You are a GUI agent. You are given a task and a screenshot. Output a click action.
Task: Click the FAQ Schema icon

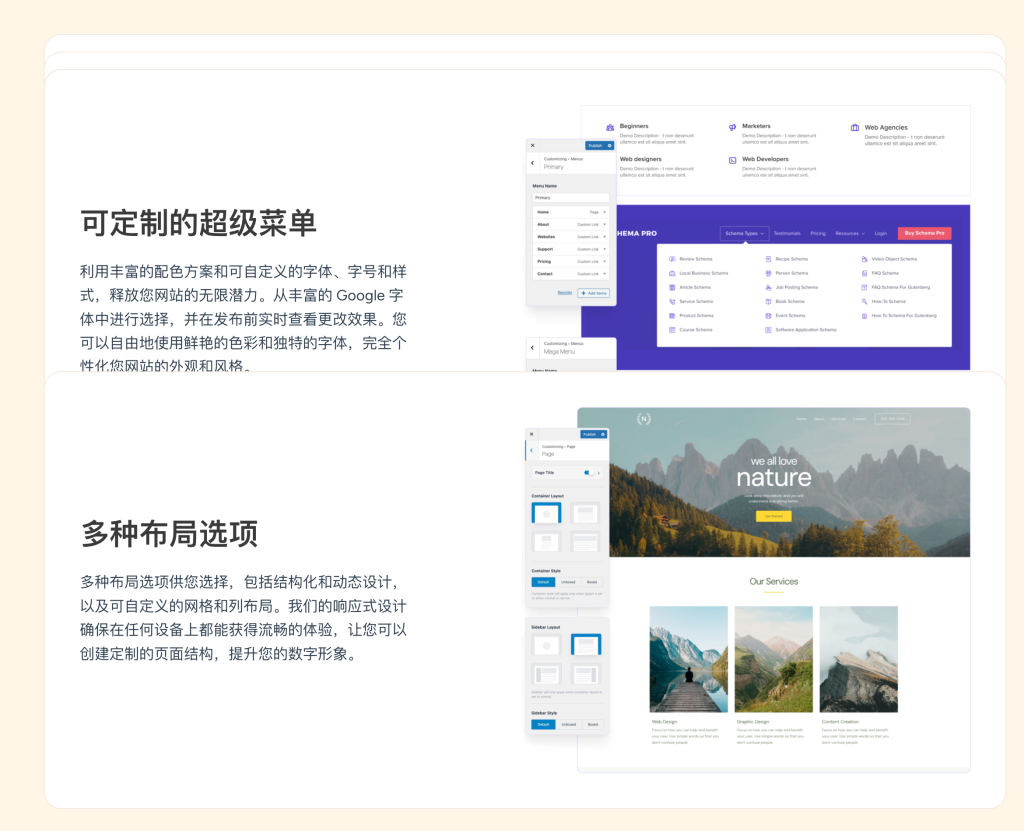click(x=865, y=273)
